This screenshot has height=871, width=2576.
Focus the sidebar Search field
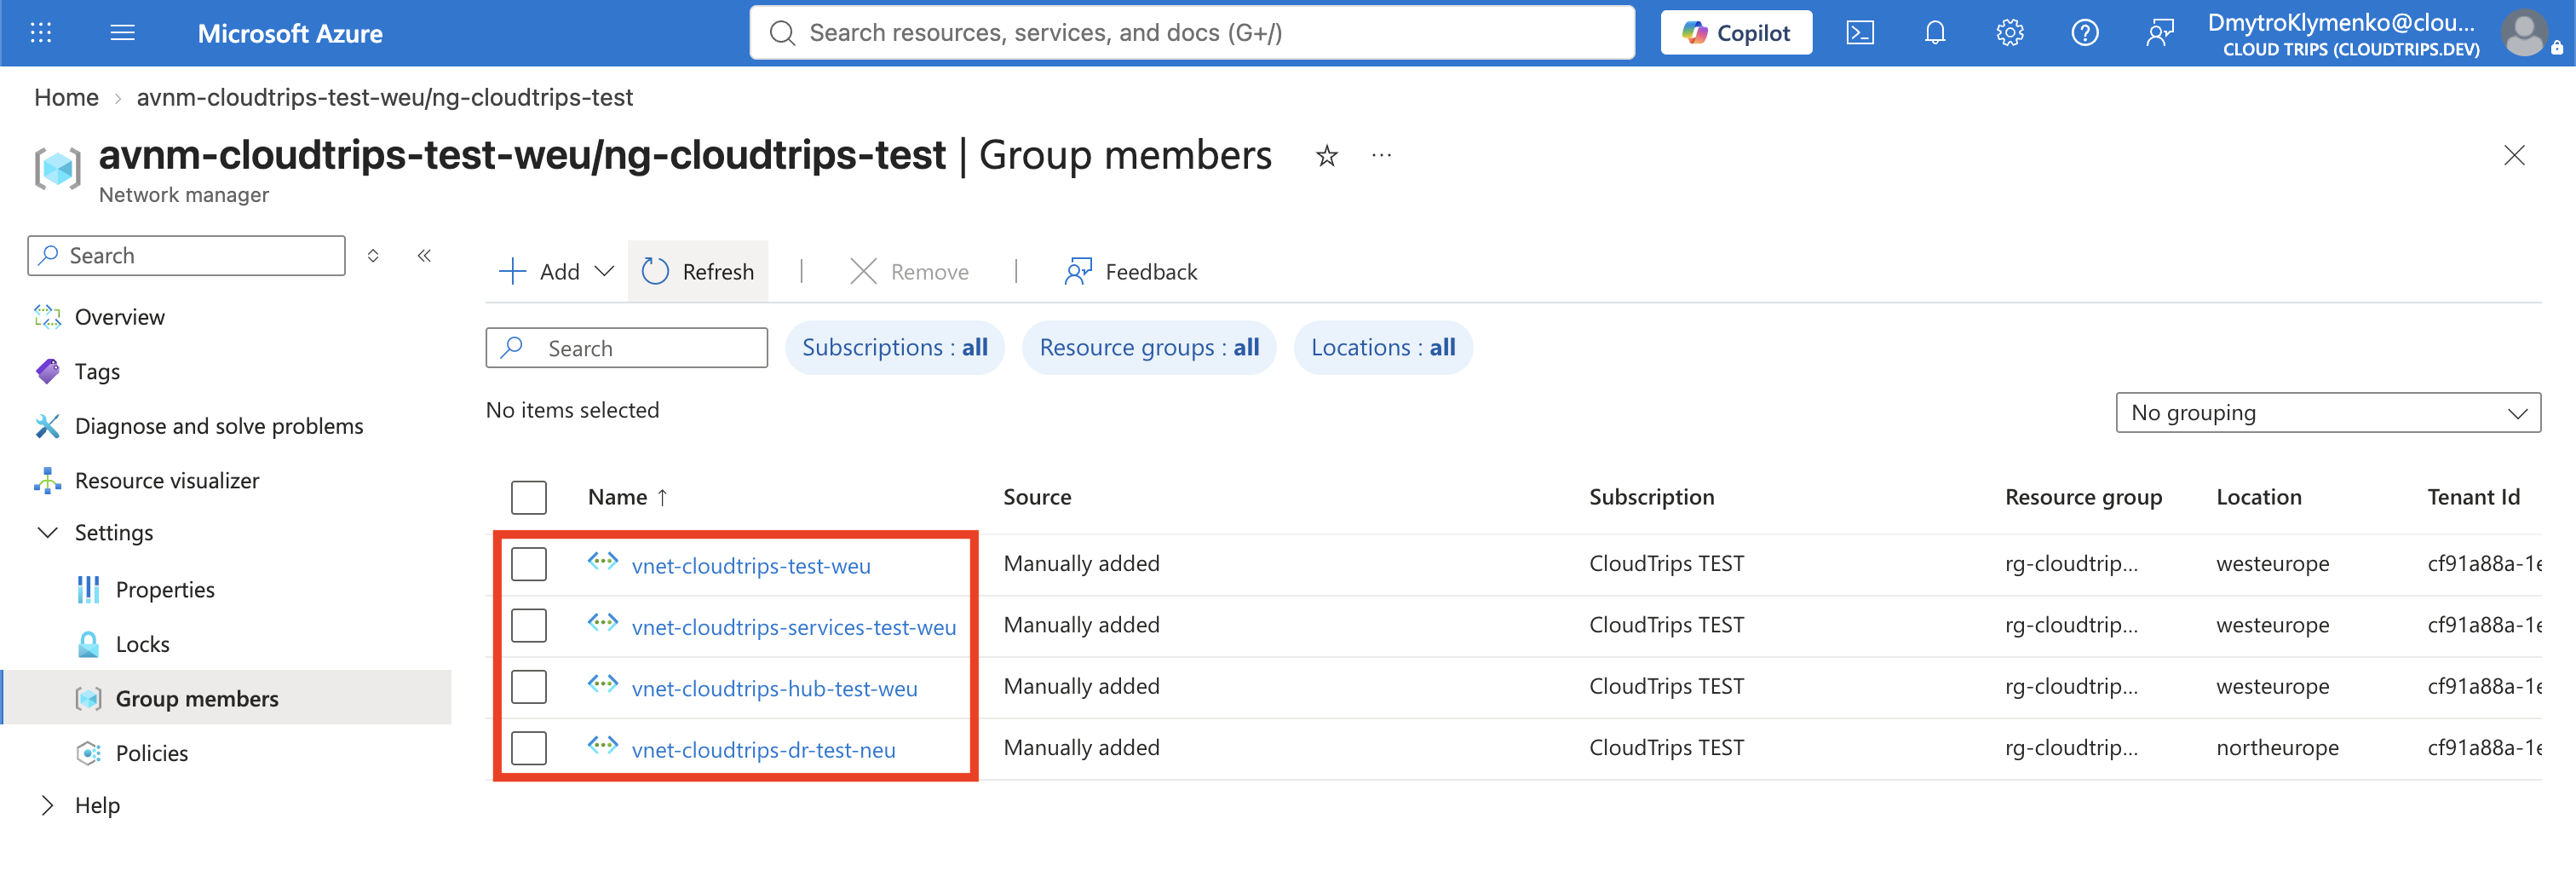click(187, 256)
